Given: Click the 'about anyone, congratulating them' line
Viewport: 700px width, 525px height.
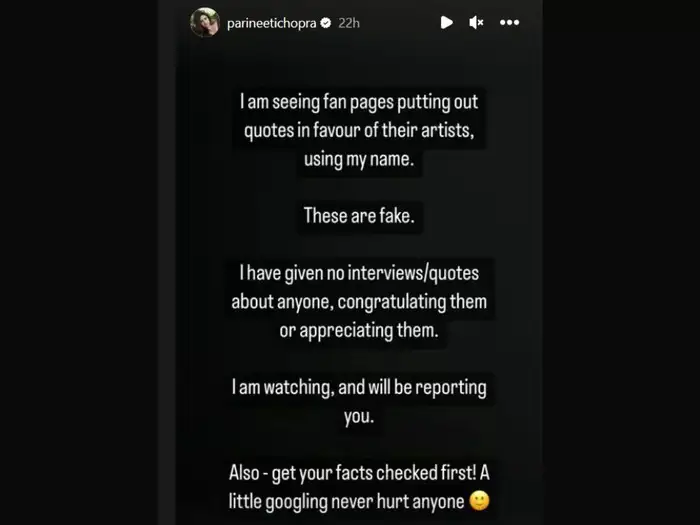Looking at the screenshot, I should click(359, 302).
